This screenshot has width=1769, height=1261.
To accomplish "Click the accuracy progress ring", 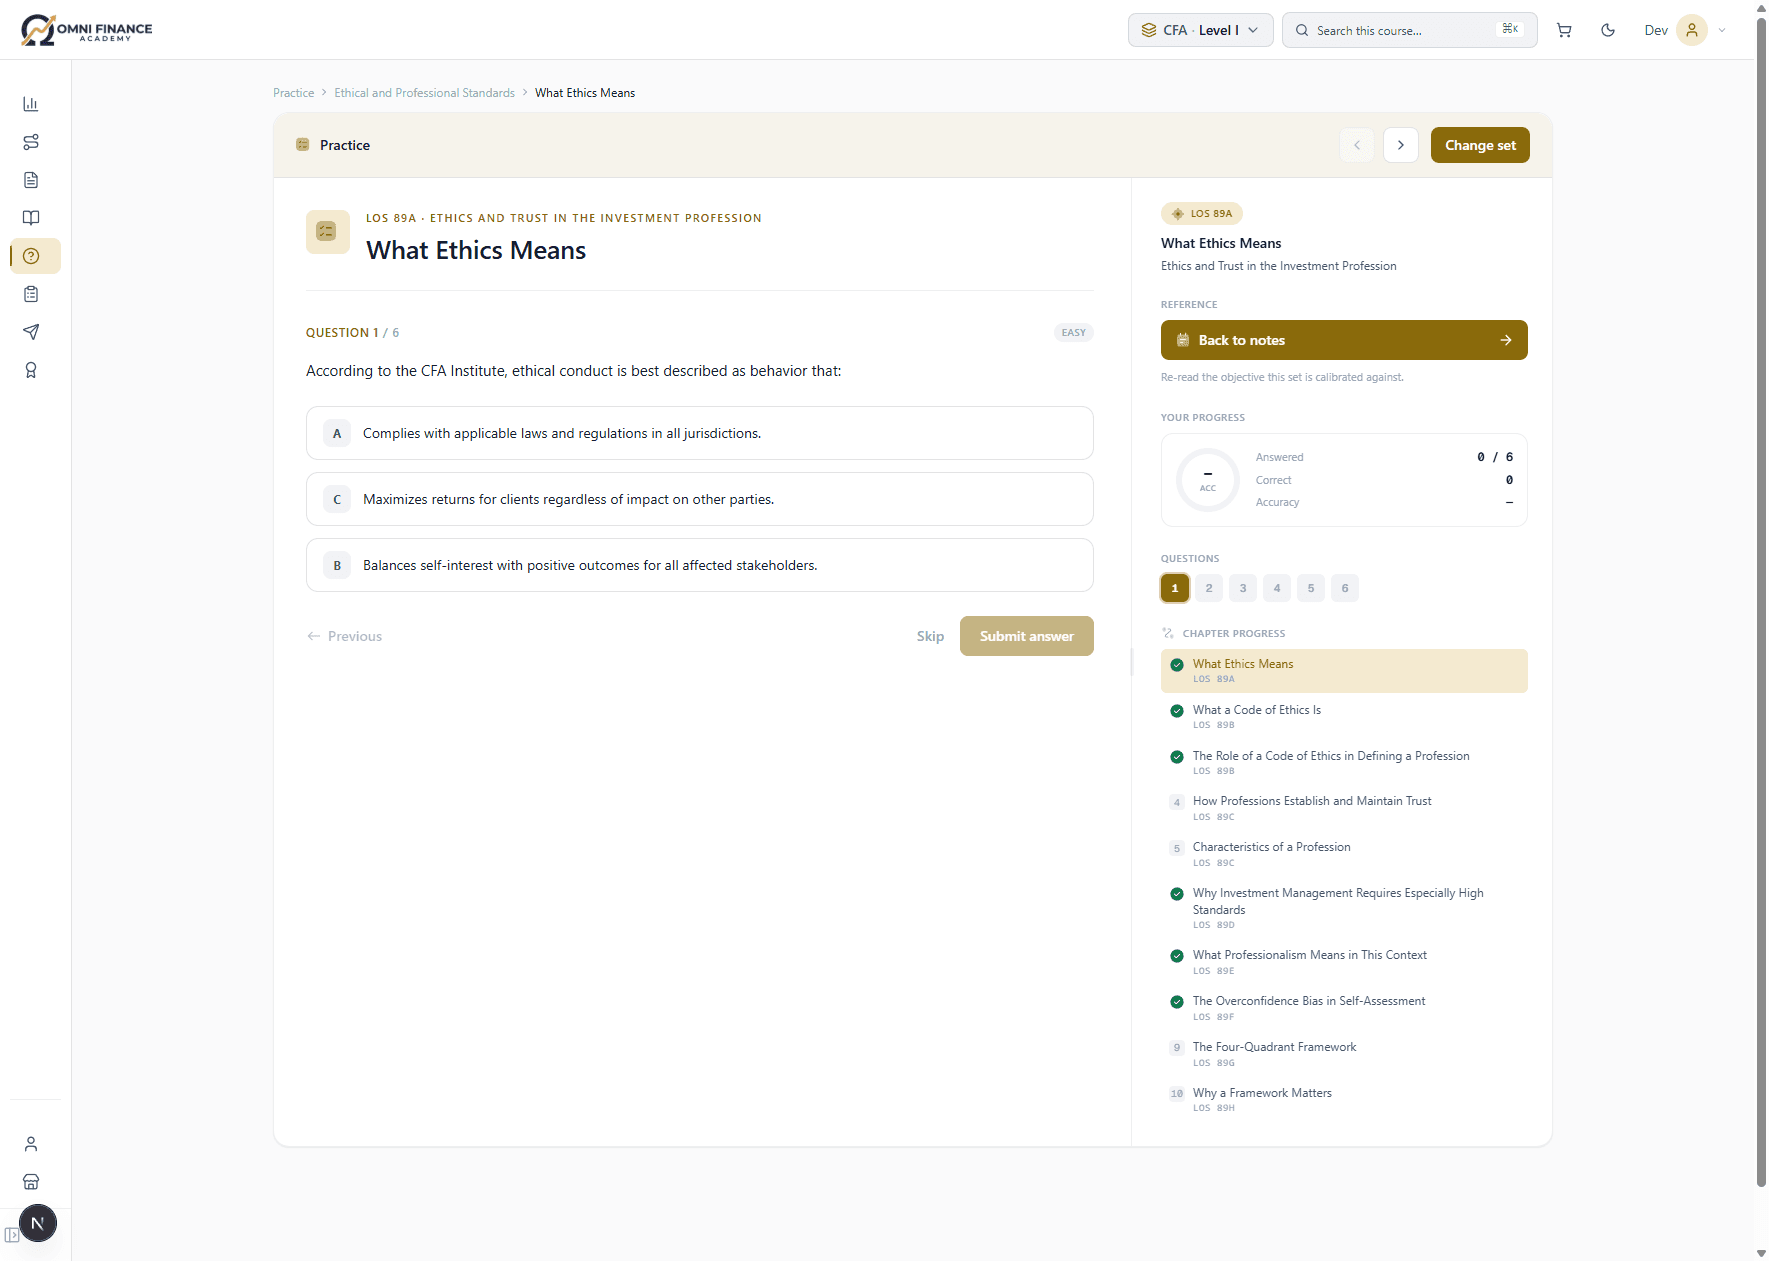I will pos(1208,480).
